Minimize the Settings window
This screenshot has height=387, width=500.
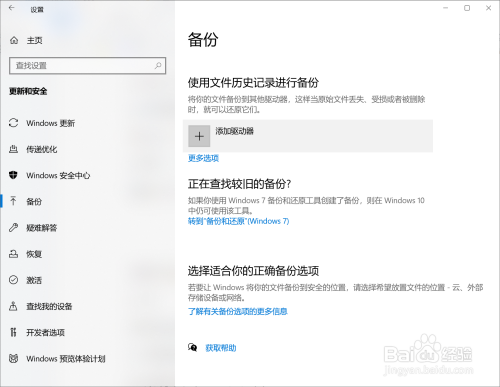[x=445, y=8]
